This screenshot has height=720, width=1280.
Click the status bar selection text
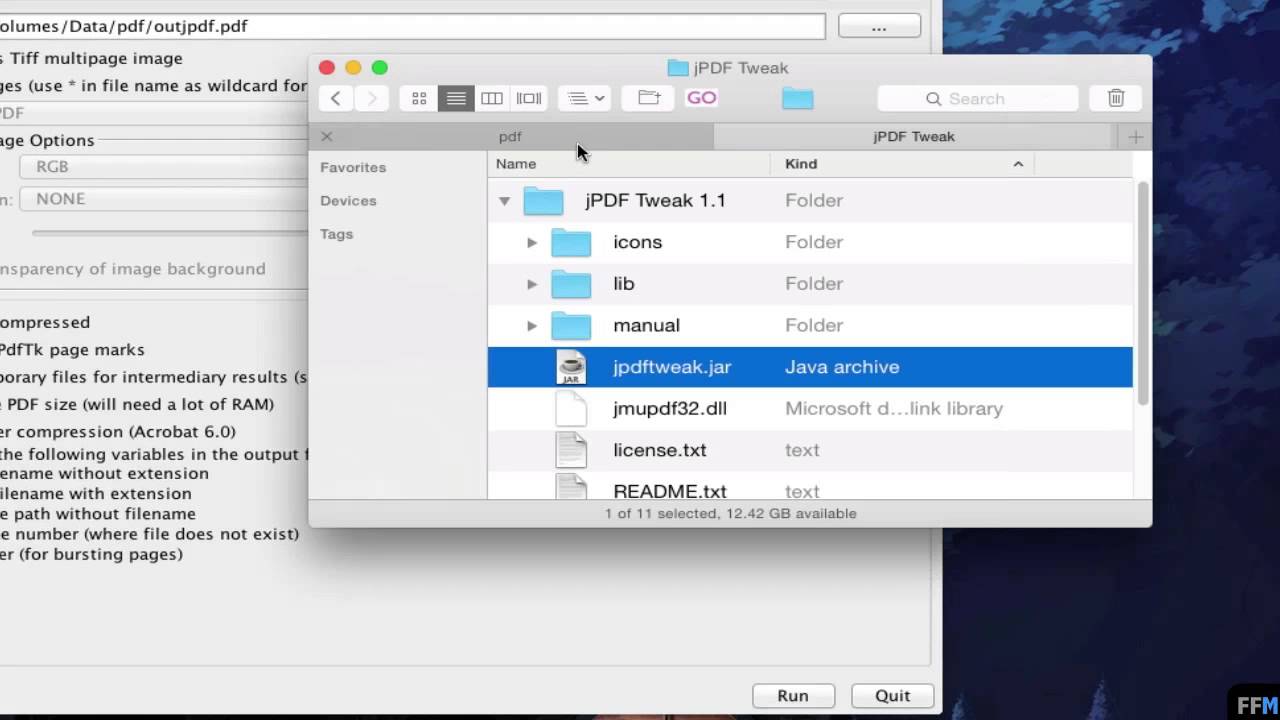point(730,514)
